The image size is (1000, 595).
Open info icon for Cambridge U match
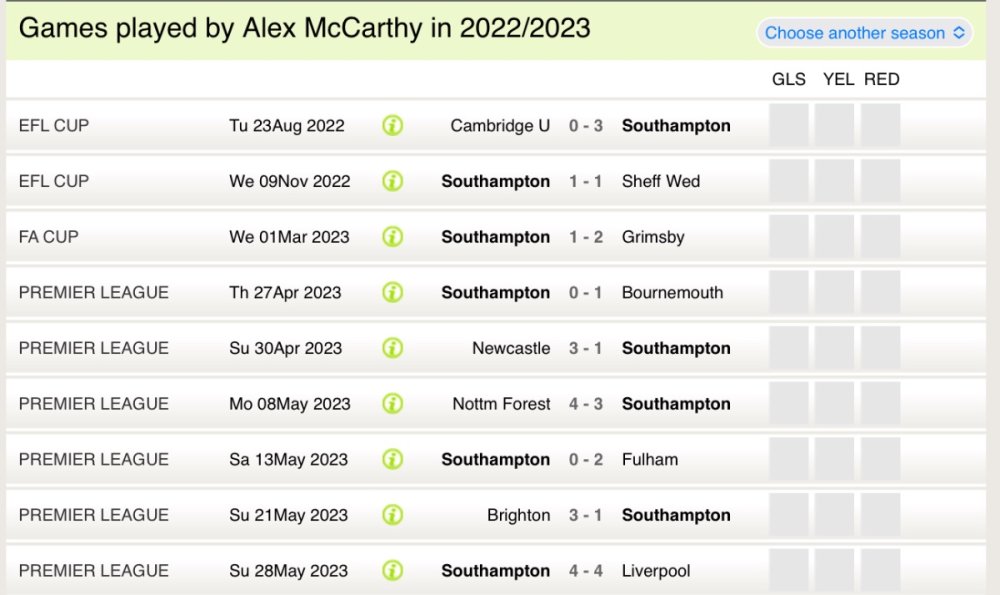click(x=393, y=126)
